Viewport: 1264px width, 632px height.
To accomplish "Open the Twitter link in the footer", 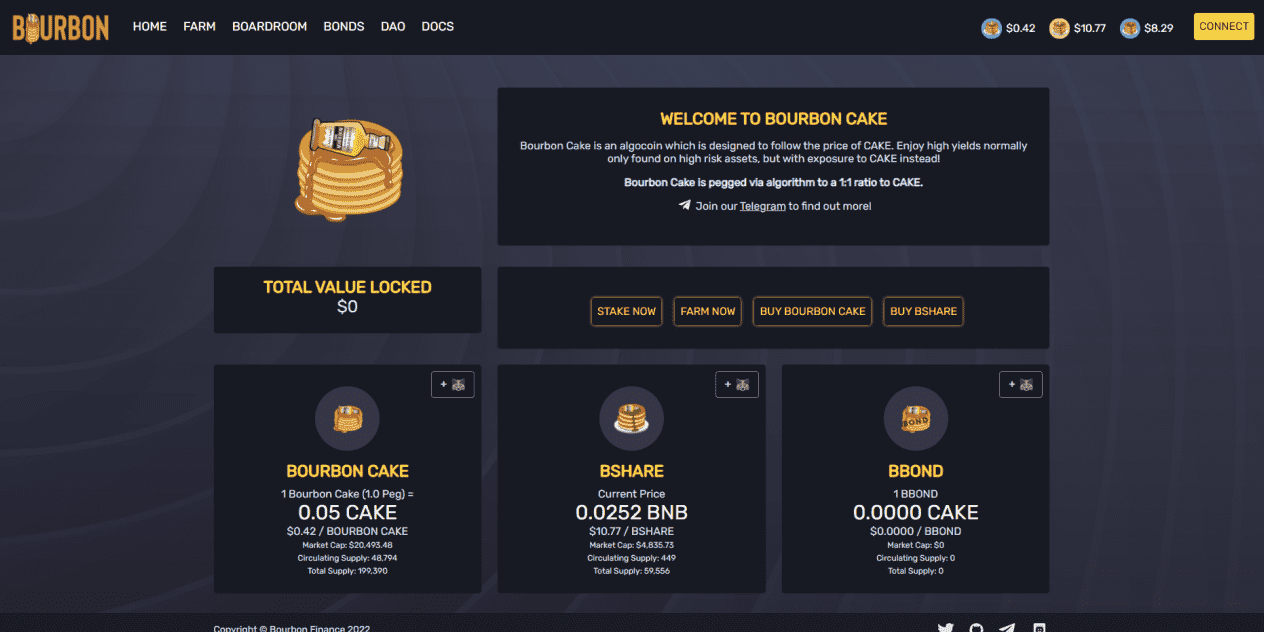I will tap(945, 629).
